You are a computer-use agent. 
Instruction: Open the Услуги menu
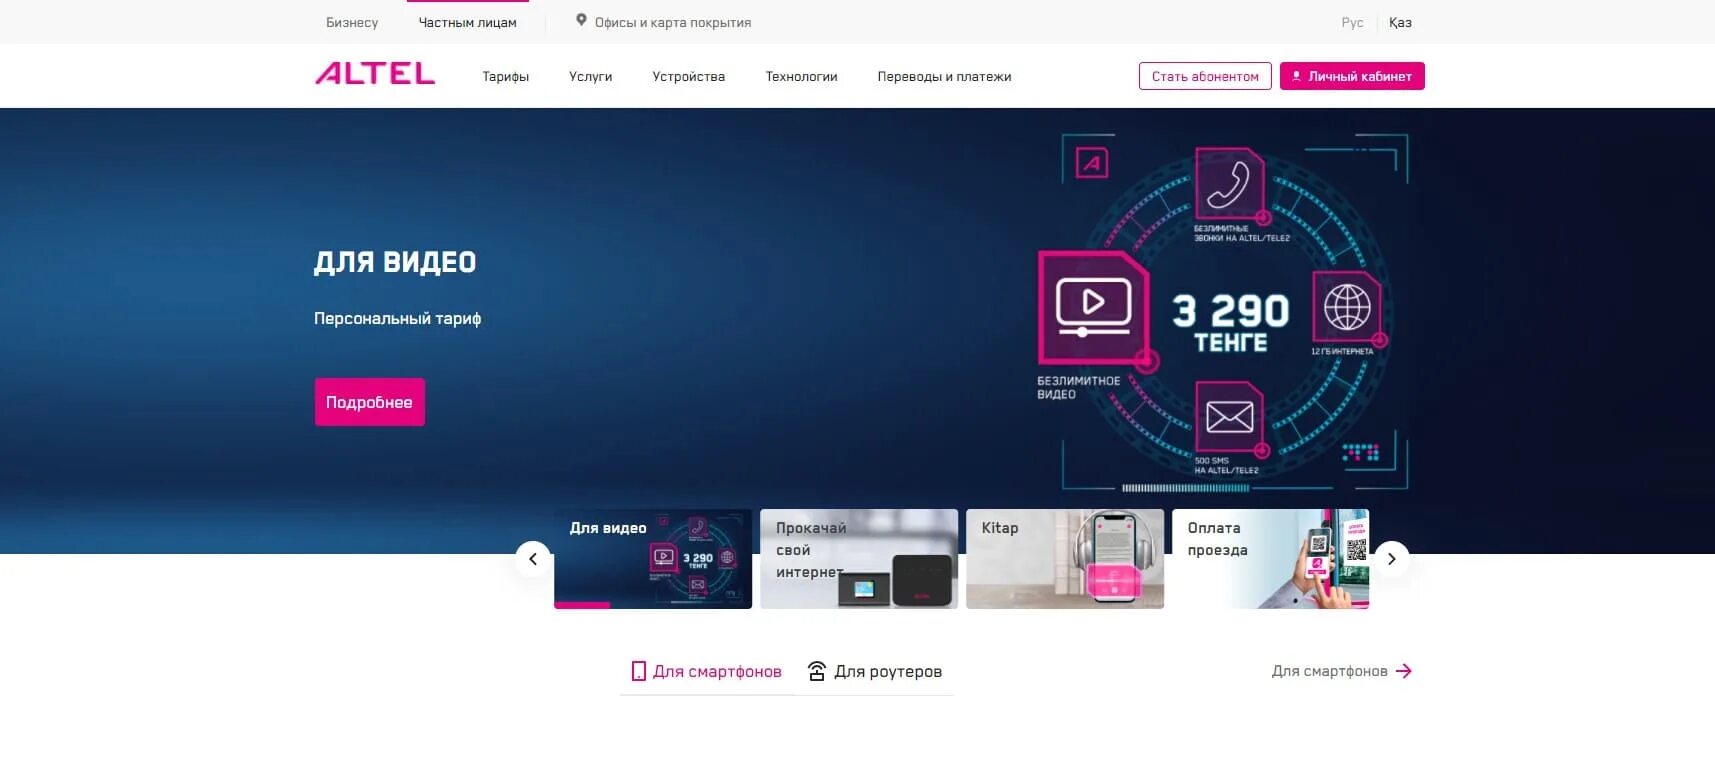click(x=591, y=76)
